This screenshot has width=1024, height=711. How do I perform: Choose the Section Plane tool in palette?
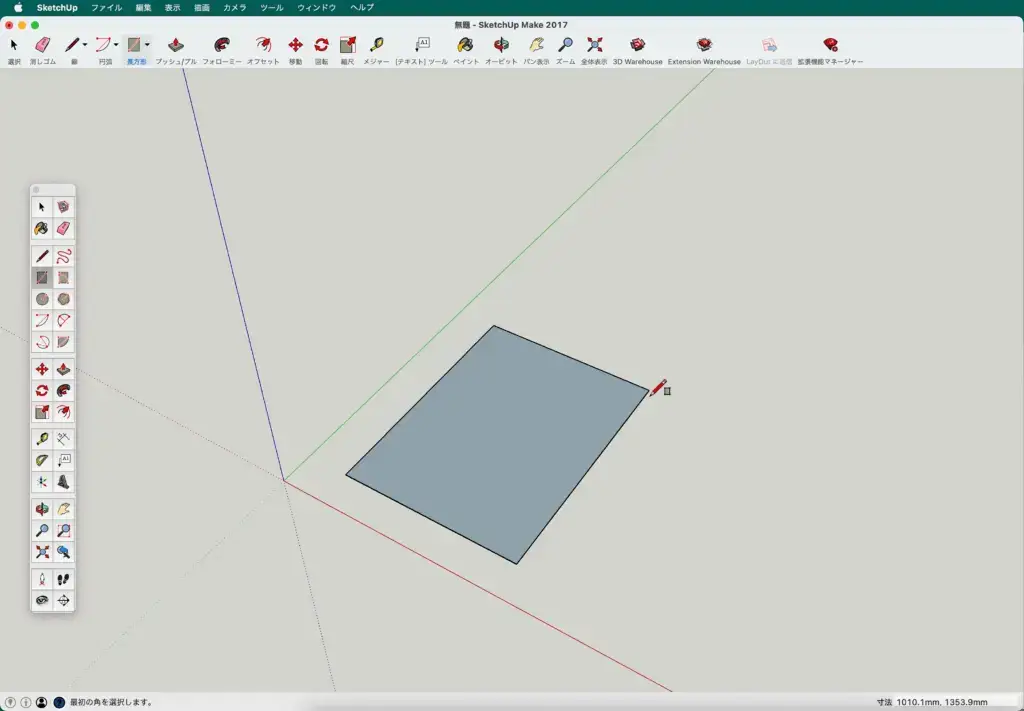pyautogui.click(x=63, y=601)
